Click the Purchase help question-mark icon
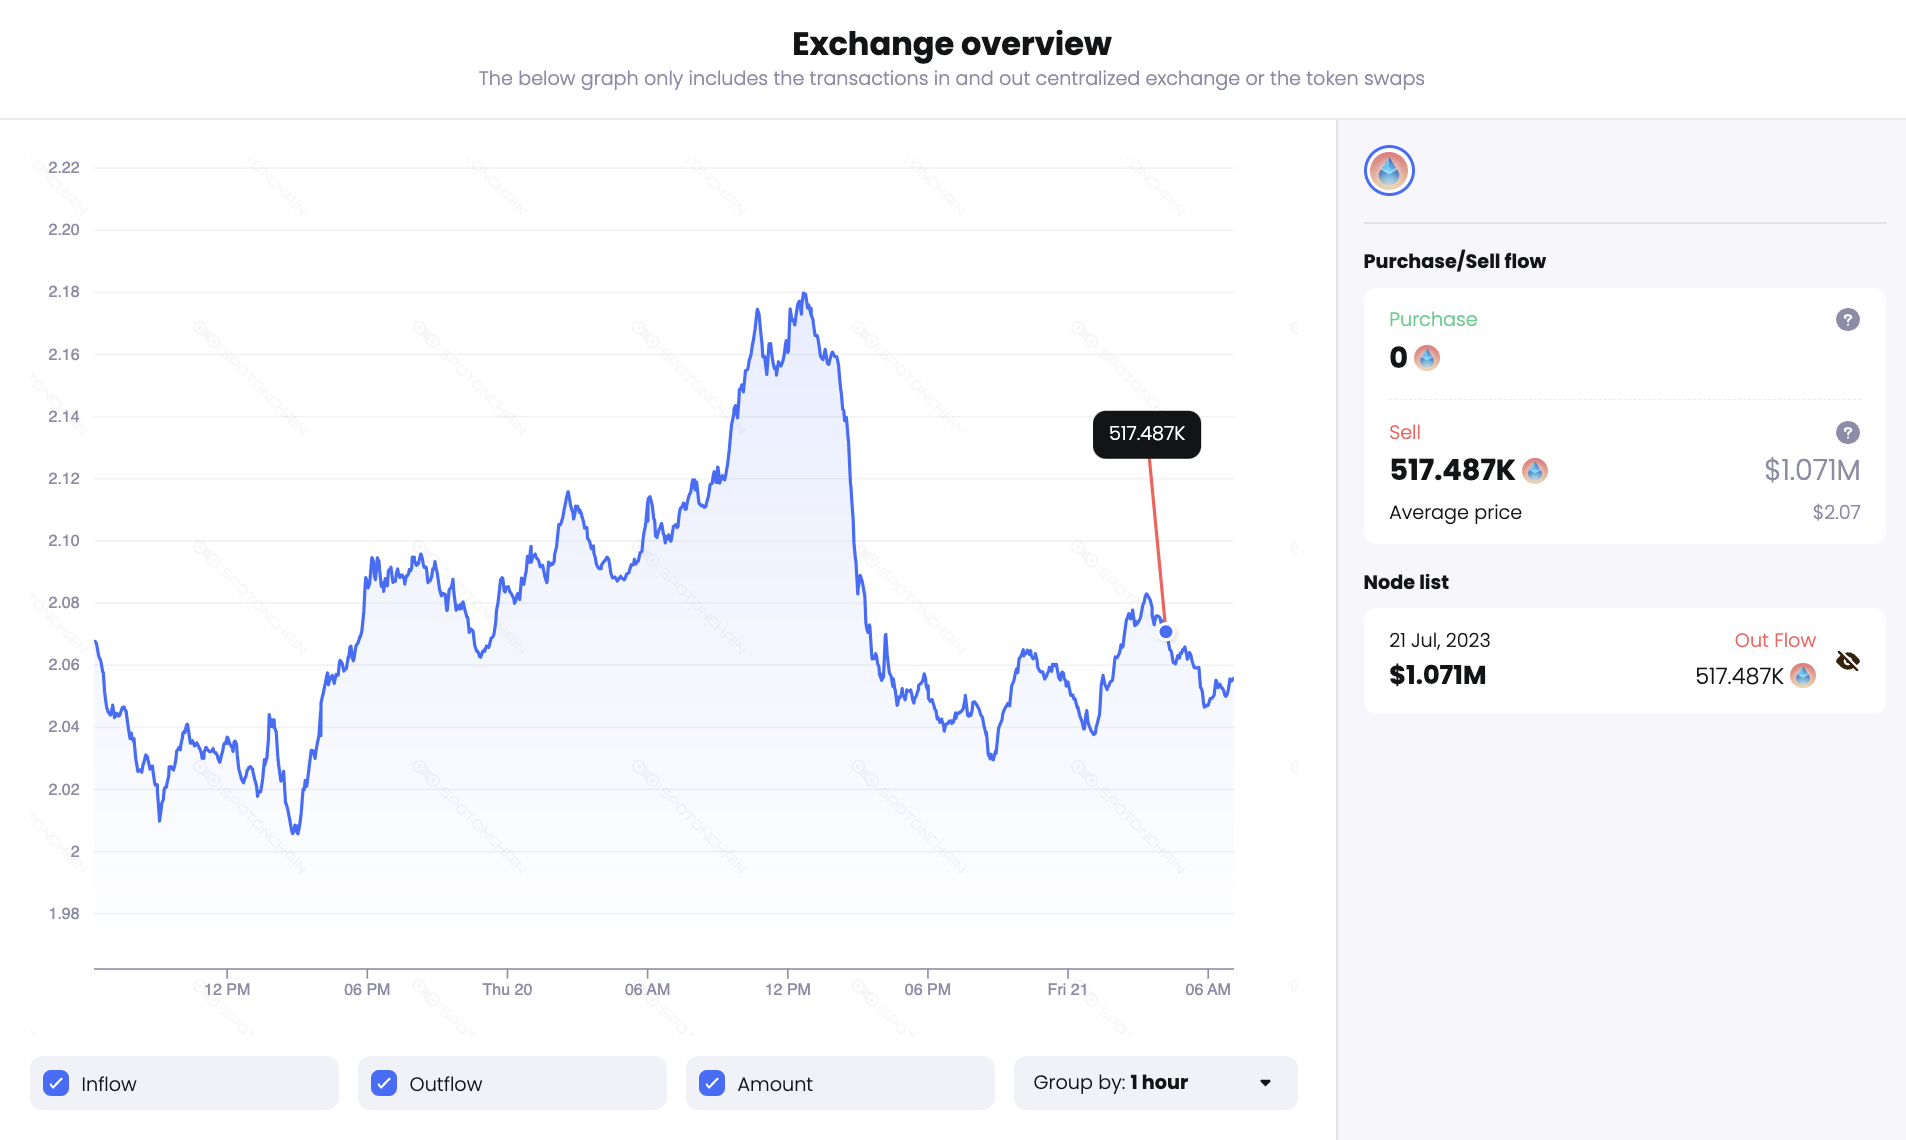The image size is (1906, 1140). [1846, 320]
